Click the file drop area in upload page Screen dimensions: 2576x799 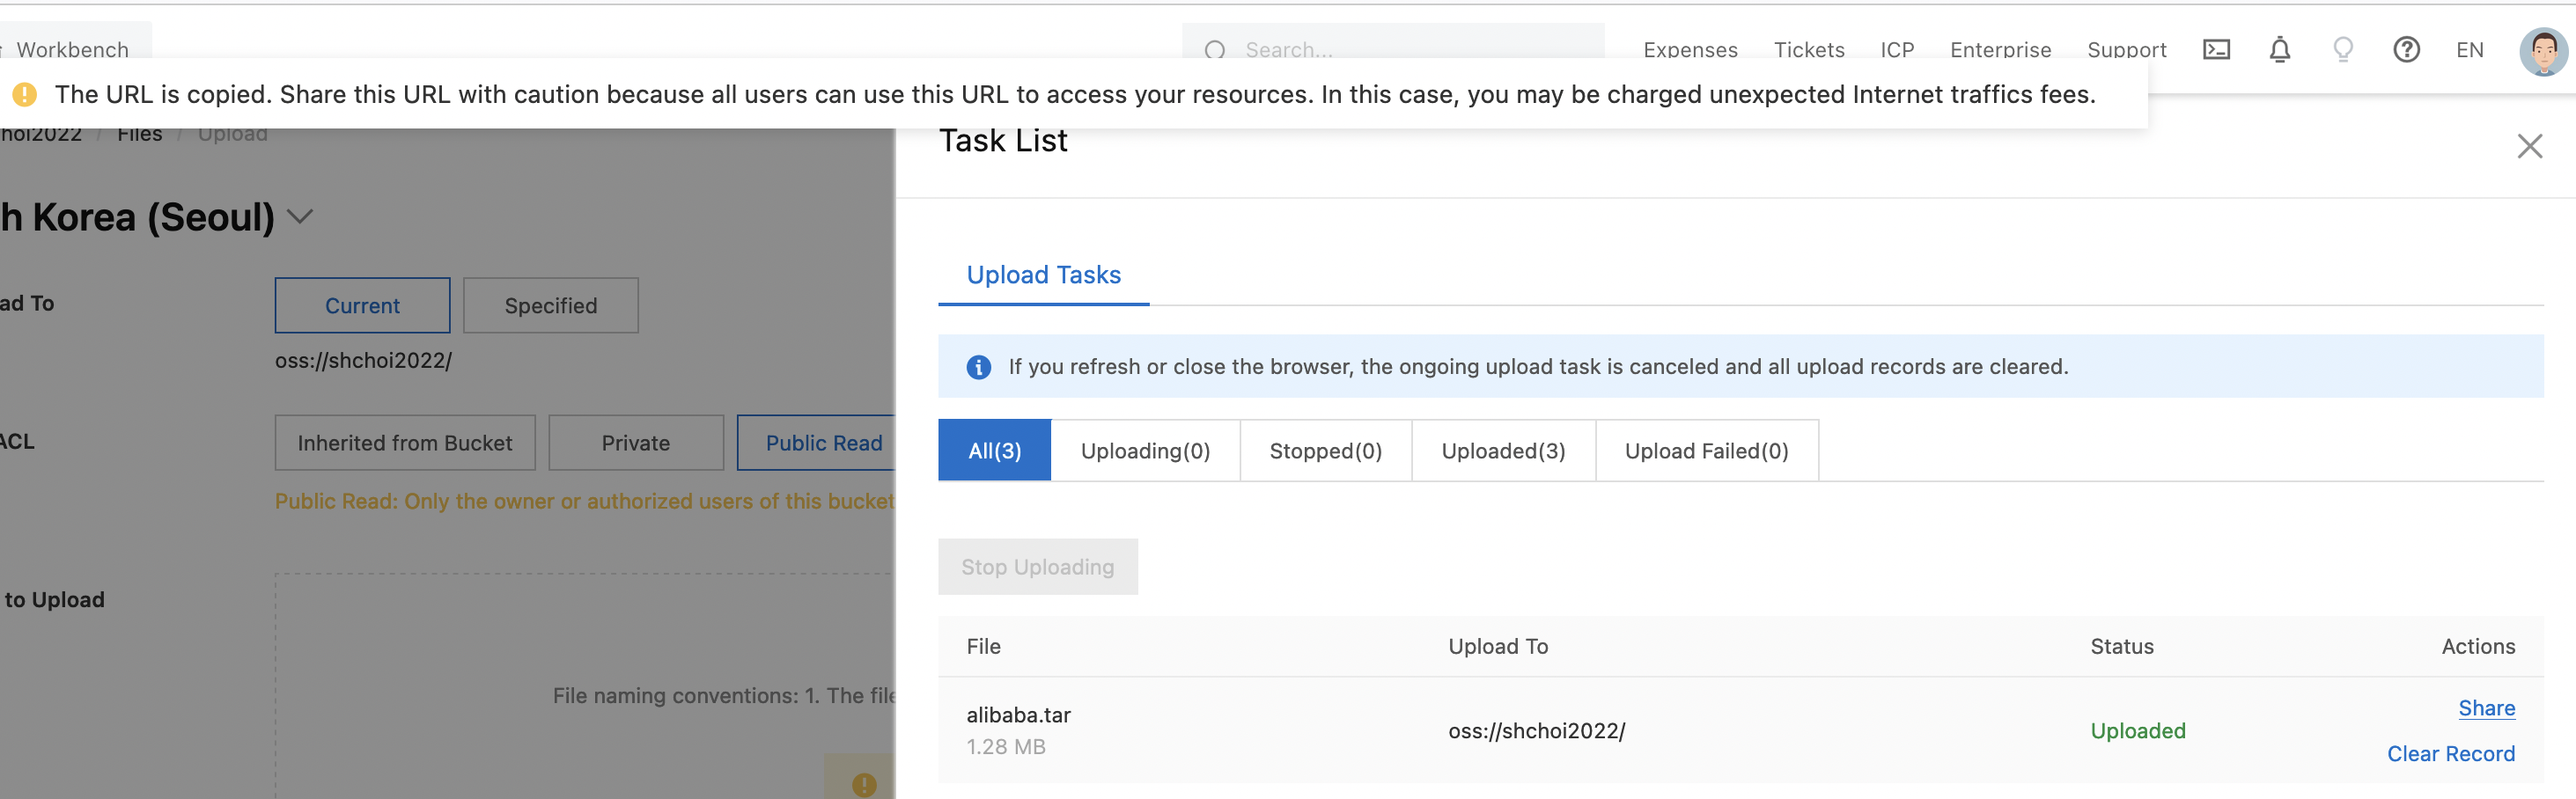pos(585,686)
